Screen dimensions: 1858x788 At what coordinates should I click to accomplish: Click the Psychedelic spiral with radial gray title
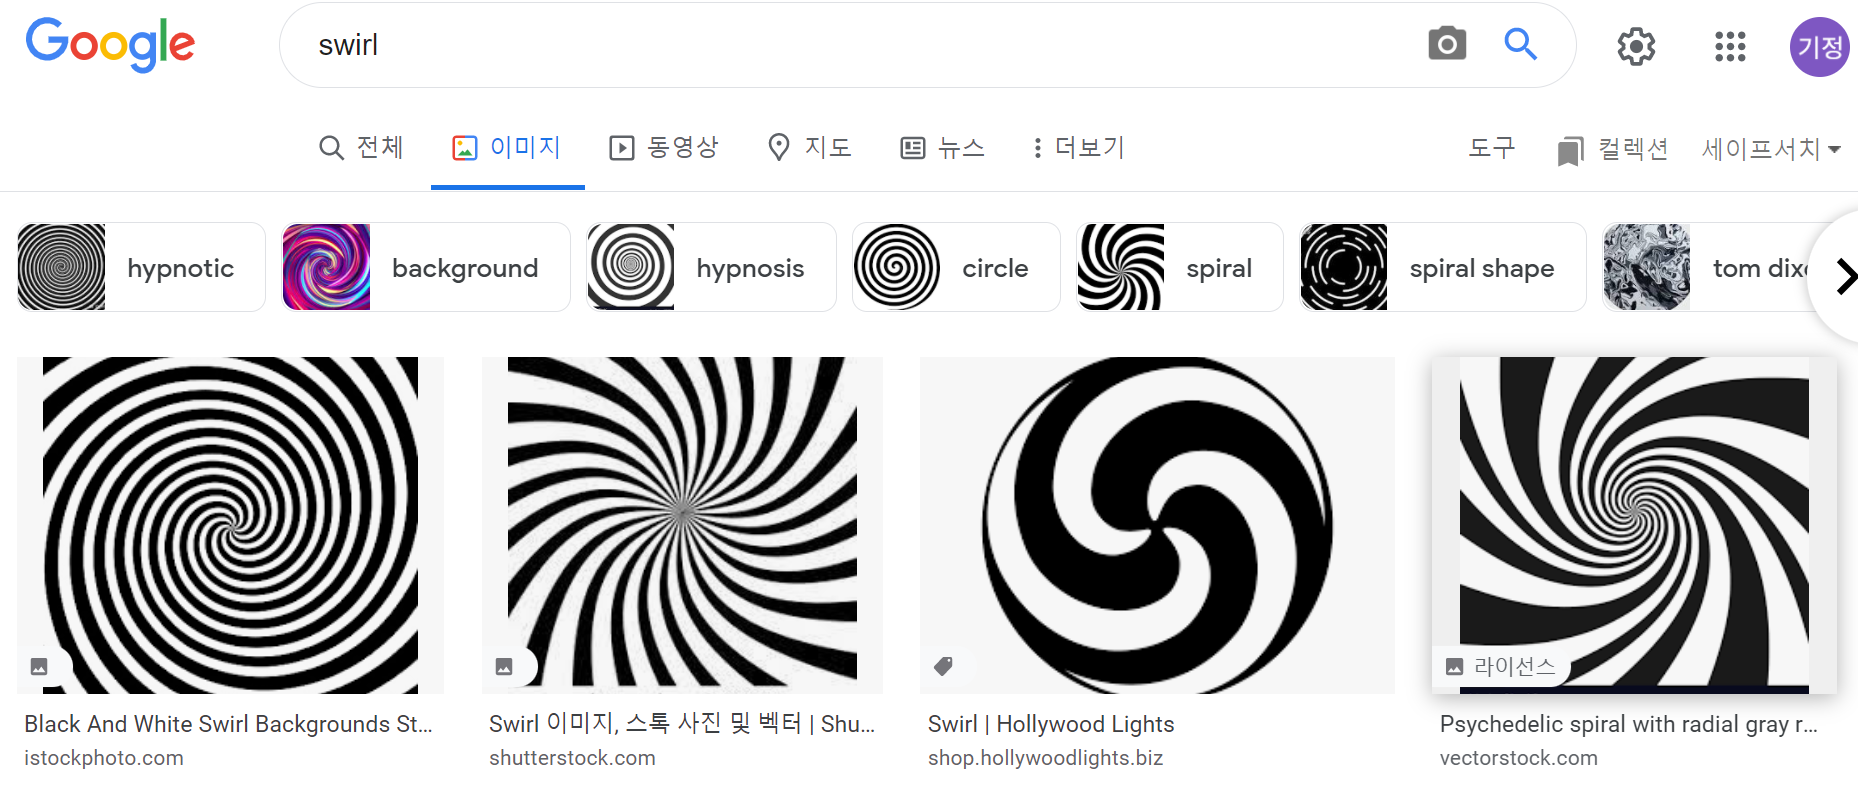click(x=1629, y=724)
